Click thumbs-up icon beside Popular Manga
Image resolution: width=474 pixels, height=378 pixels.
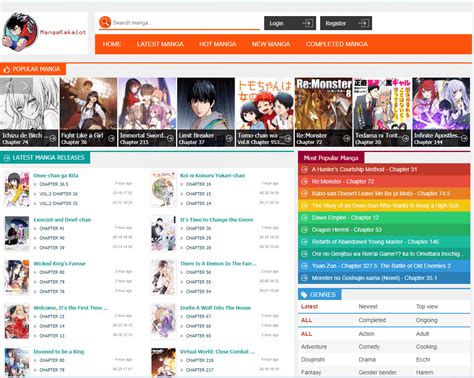click(6, 69)
